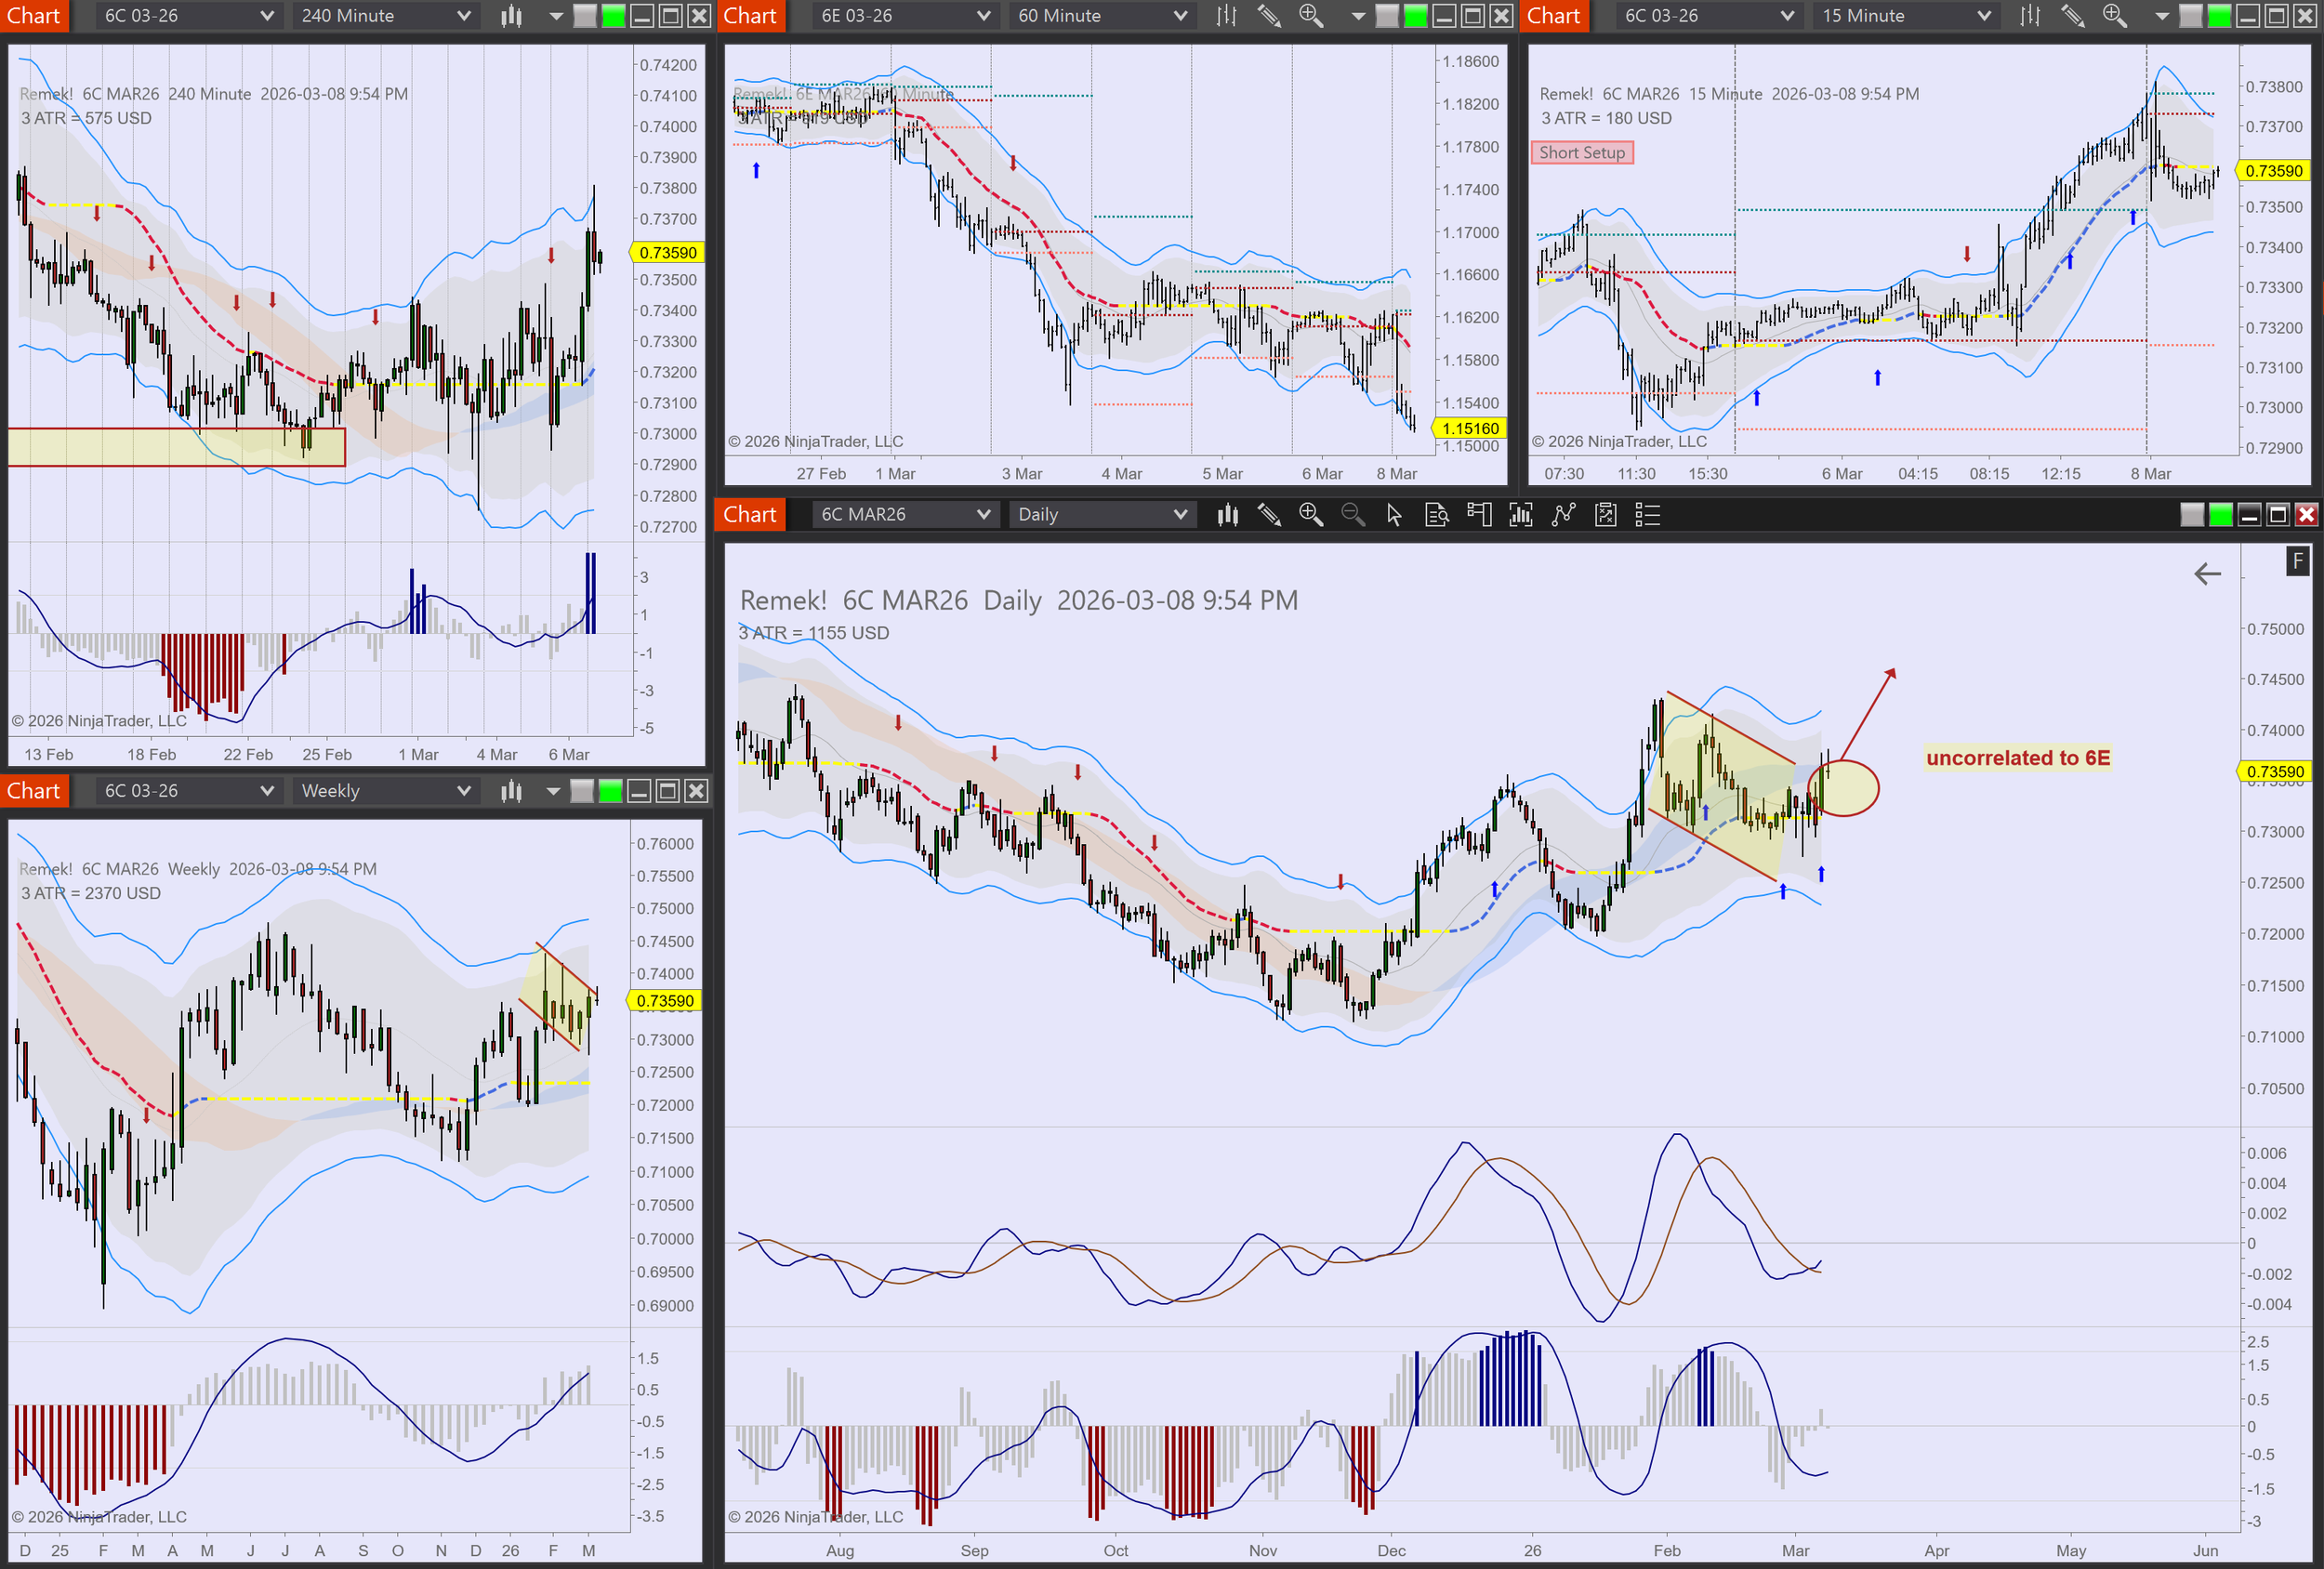Click the F button on Daily chart corner
2324x1569 pixels.
click(2297, 561)
